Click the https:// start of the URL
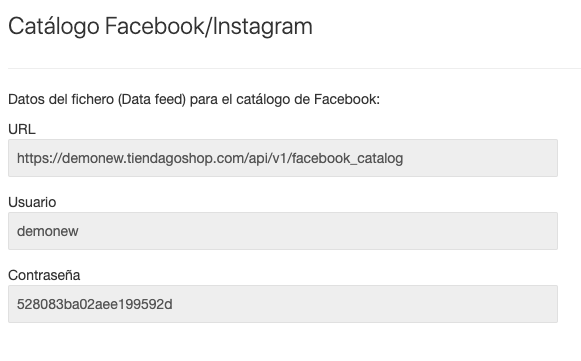 [39, 159]
